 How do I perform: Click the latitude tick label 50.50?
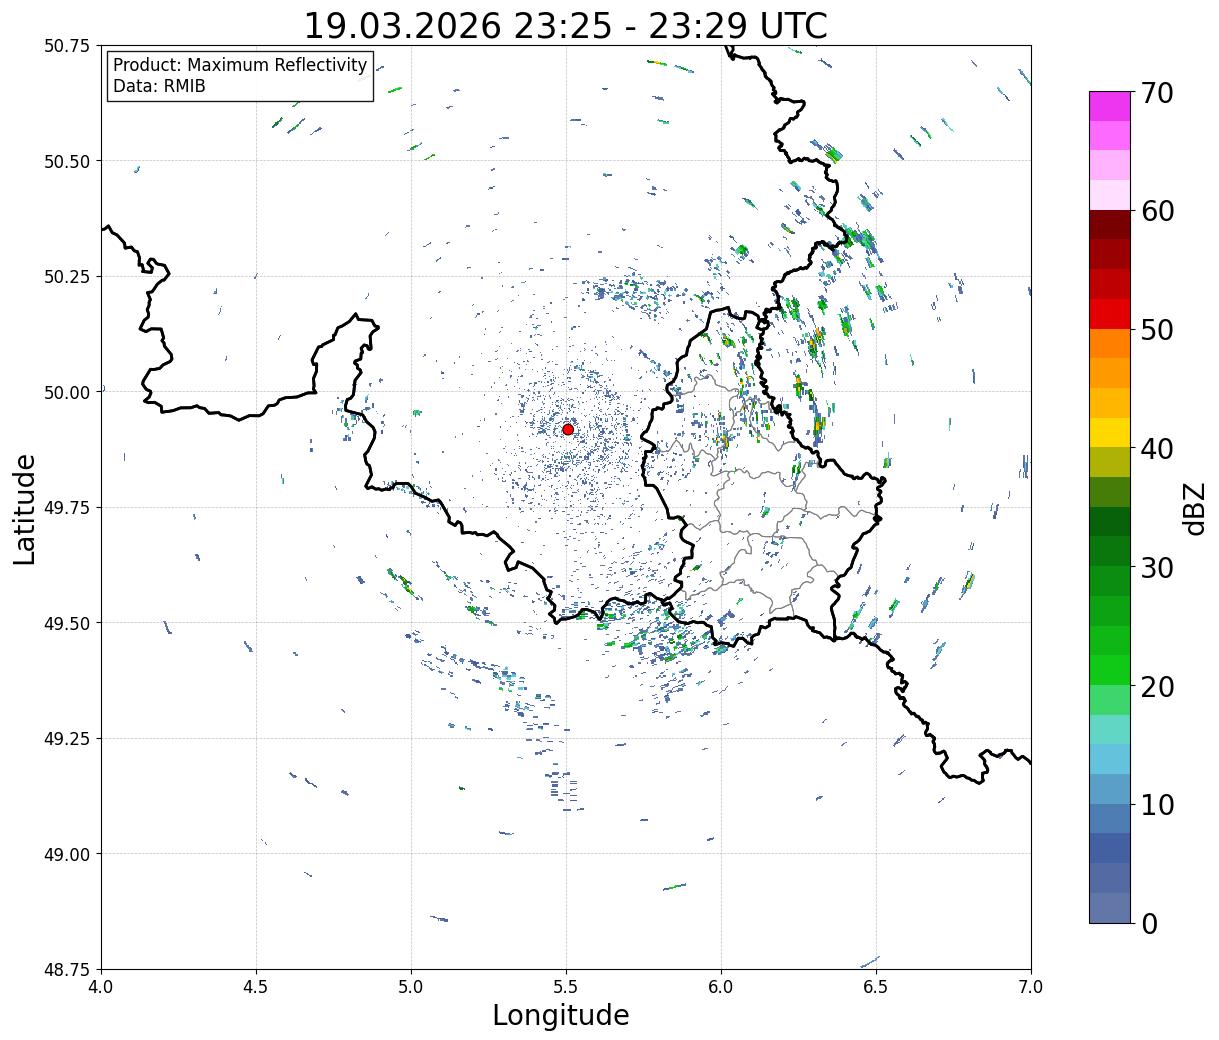pos(67,161)
